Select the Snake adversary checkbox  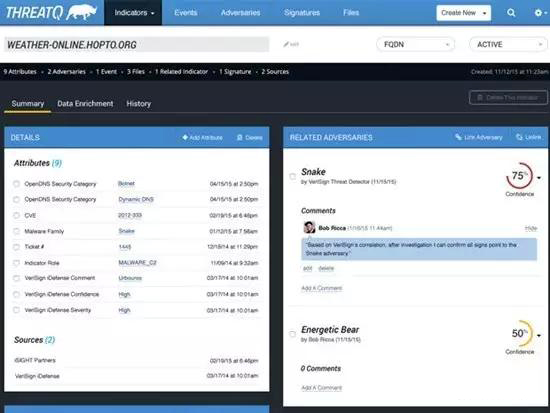(293, 176)
